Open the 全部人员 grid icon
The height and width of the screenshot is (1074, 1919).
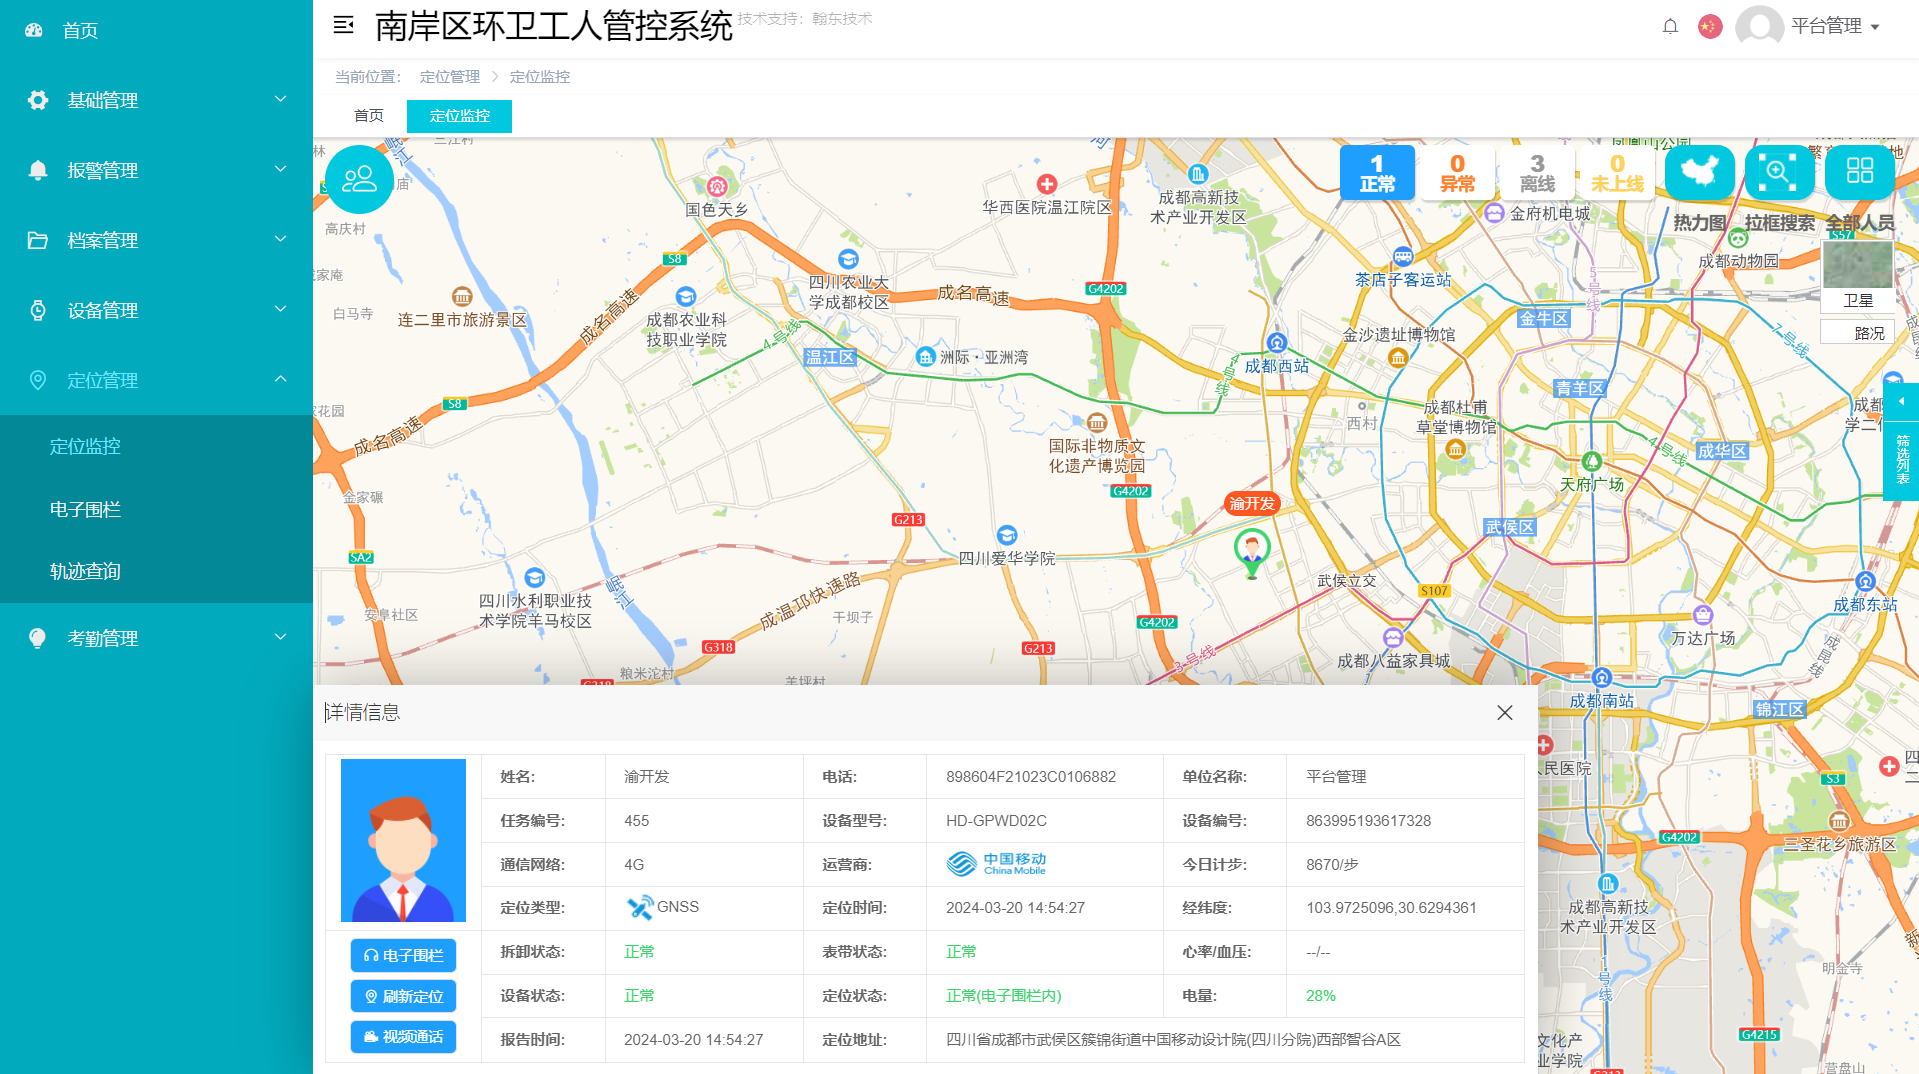coord(1859,172)
